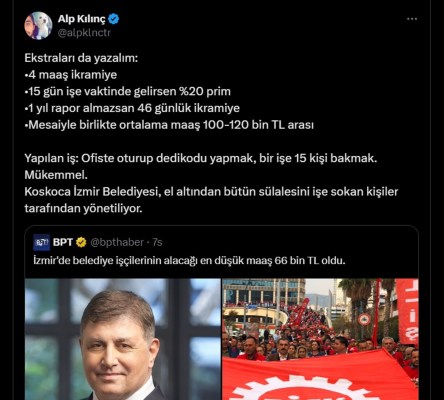Screen dimensions: 444x400
Task: Open the three-dot more options menu
Action: (412, 19)
